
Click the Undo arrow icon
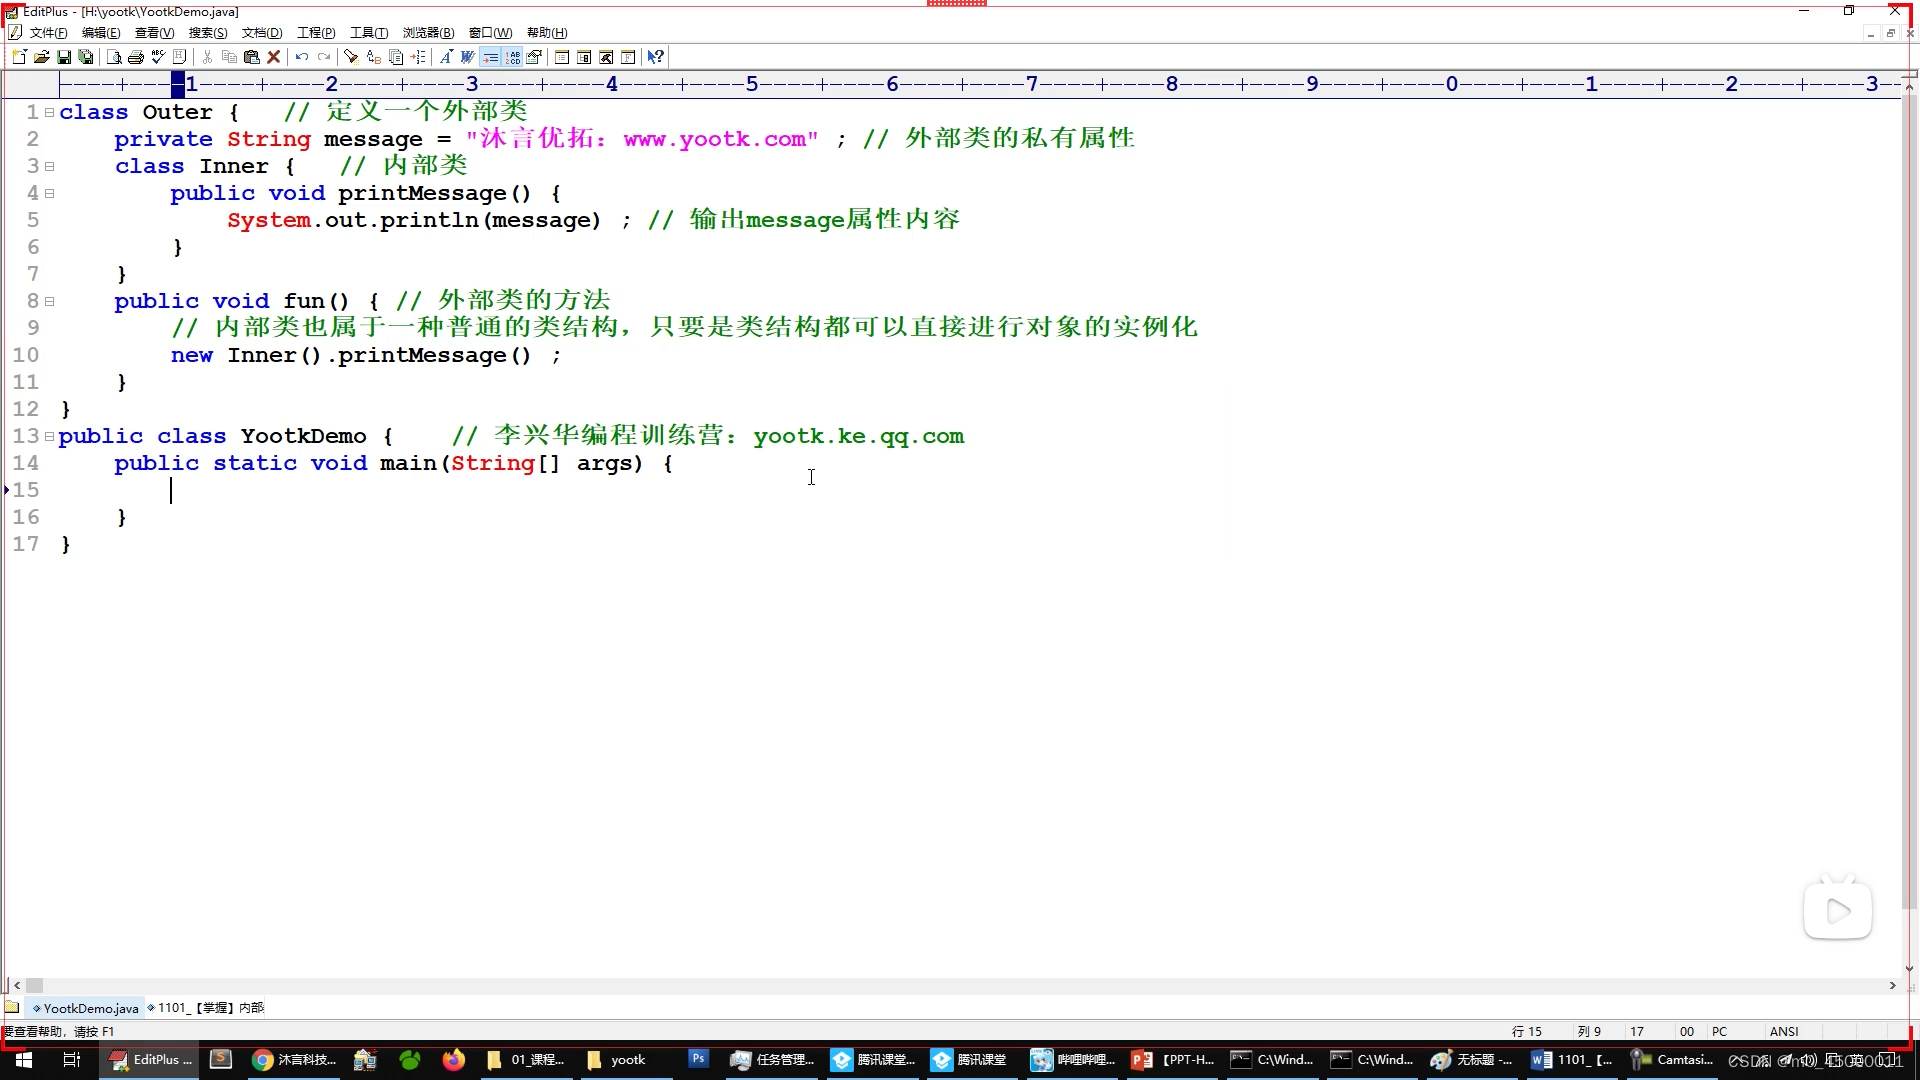(301, 57)
